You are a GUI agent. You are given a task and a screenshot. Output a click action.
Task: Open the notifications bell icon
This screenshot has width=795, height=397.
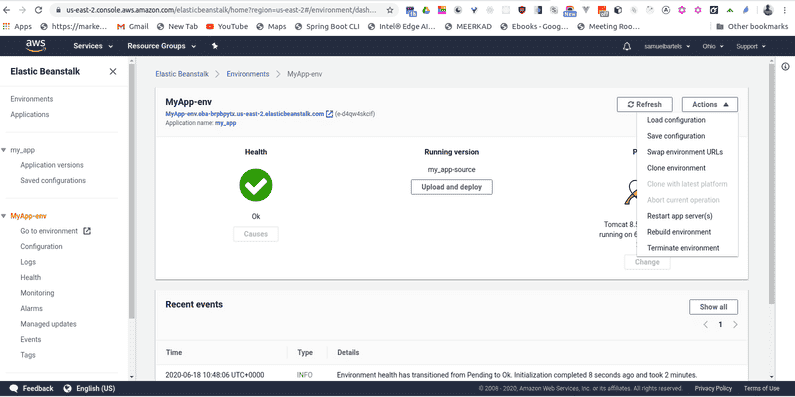click(627, 47)
